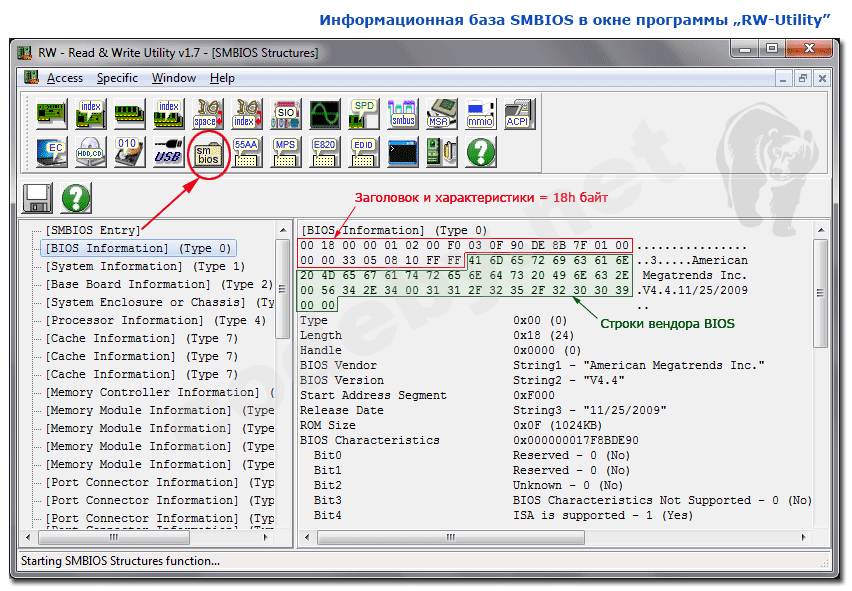The width and height of the screenshot is (852, 591).
Task: Click the green help icon beside Save
Action: tap(76, 197)
